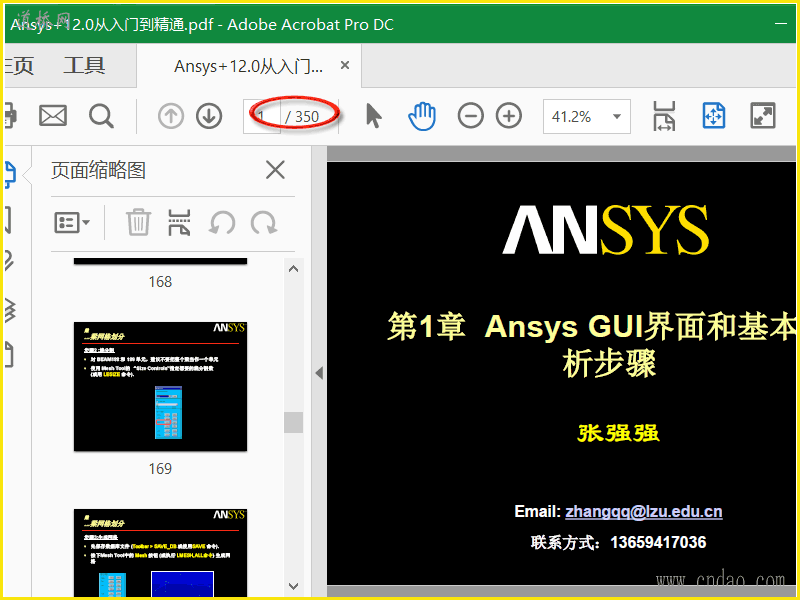
Task: Click the lowest icon in the sidebar
Action: [9, 355]
